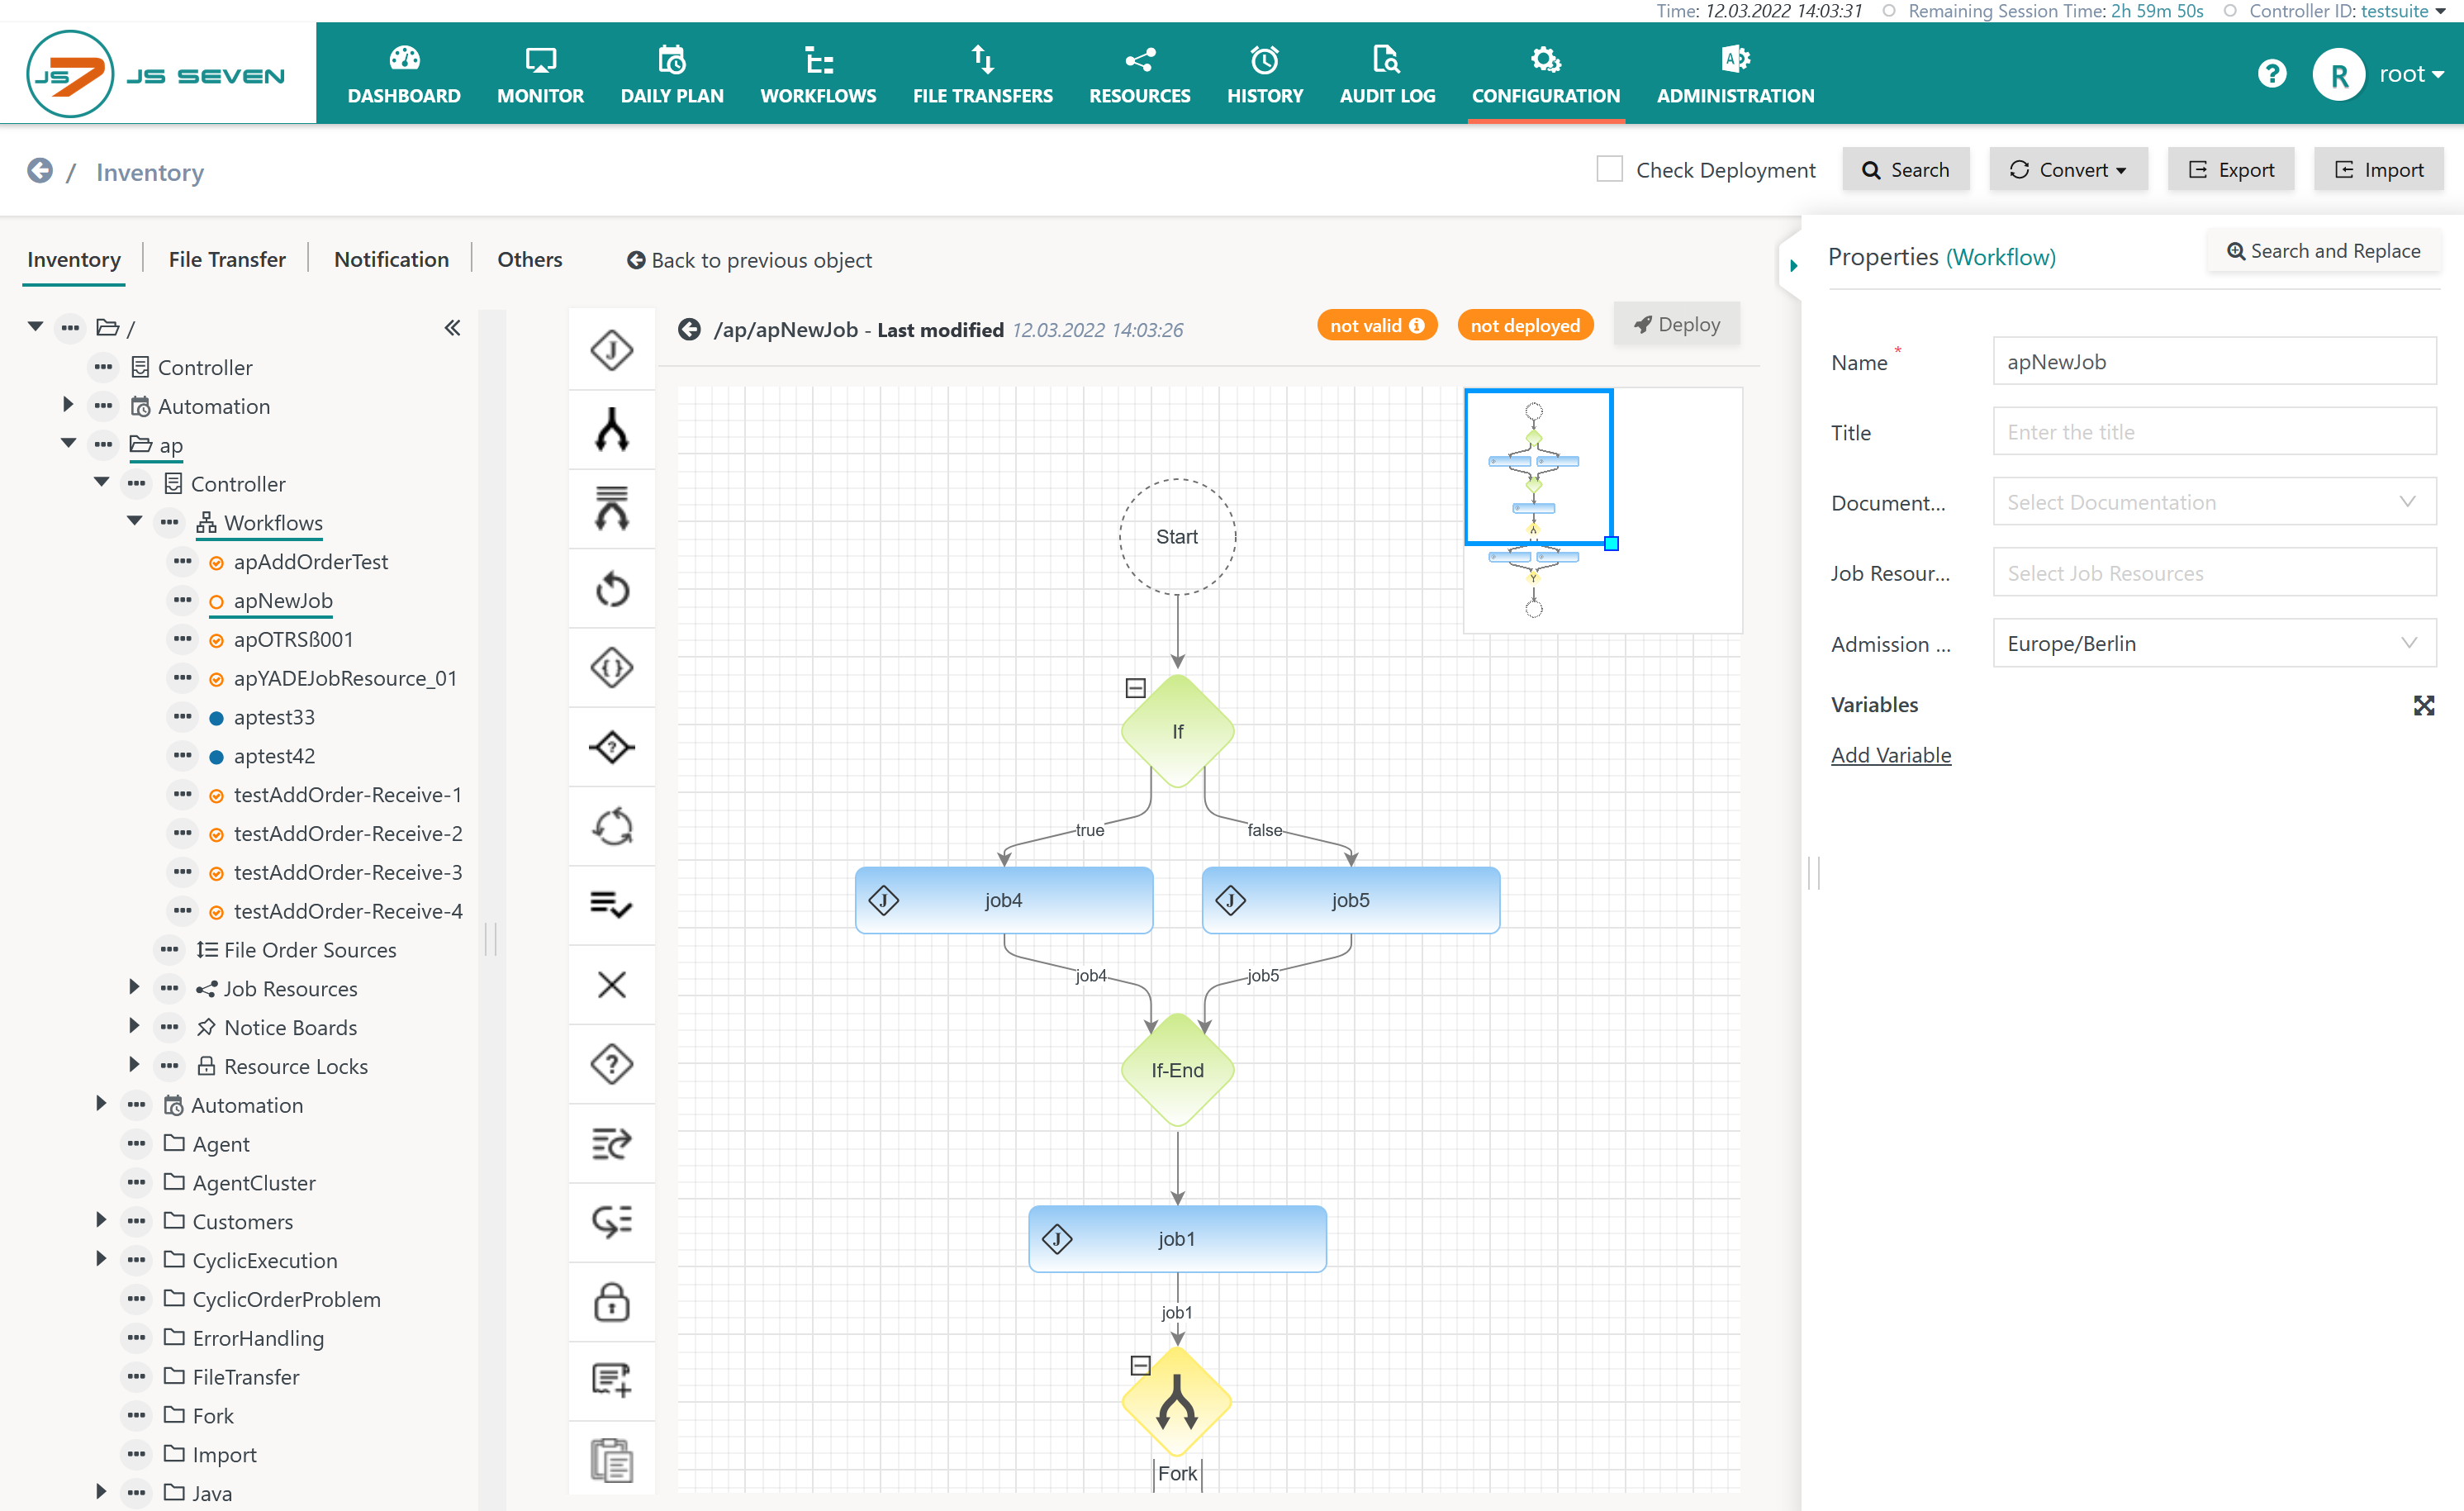Open the help question mark icon

(2271, 74)
